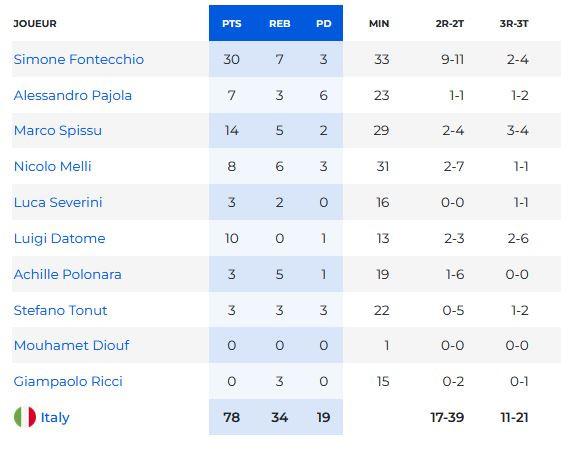Sort by the PTS column header
The height and width of the screenshot is (450, 561).
tap(231, 24)
